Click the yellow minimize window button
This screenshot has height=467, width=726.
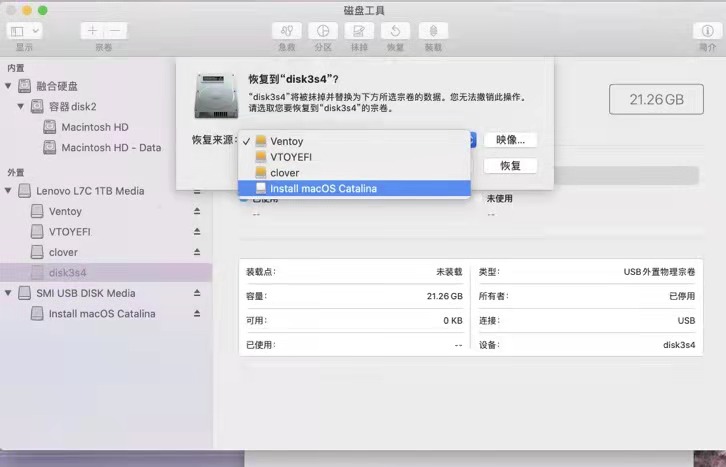[x=27, y=10]
